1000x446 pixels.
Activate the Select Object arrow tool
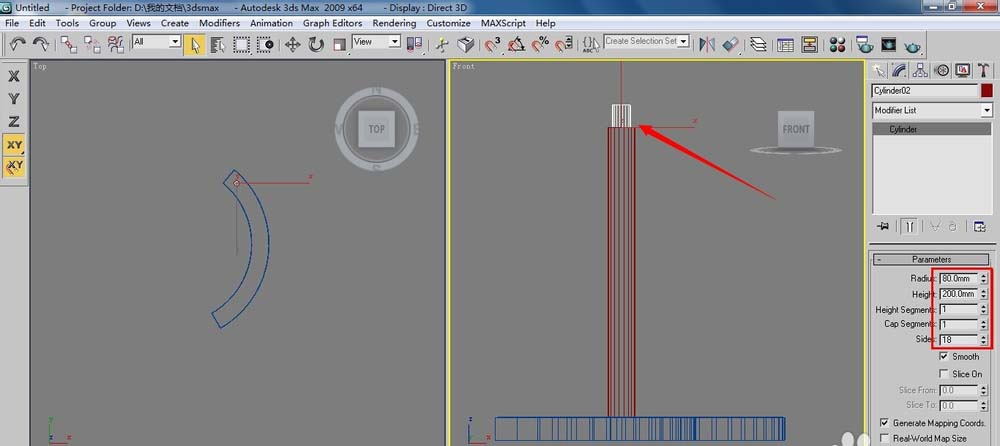pos(195,44)
